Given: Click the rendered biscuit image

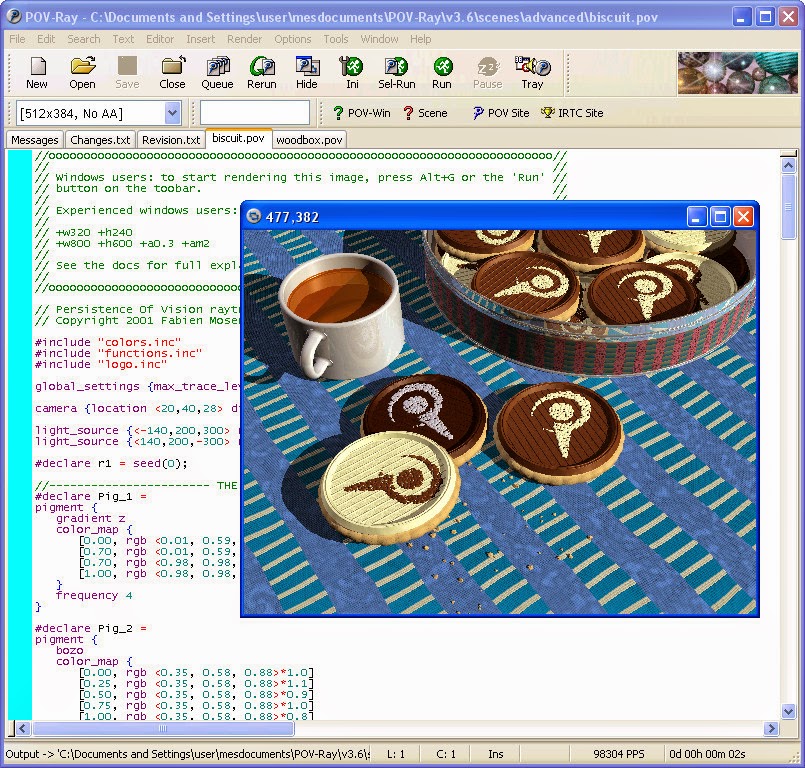Looking at the screenshot, I should point(500,421).
